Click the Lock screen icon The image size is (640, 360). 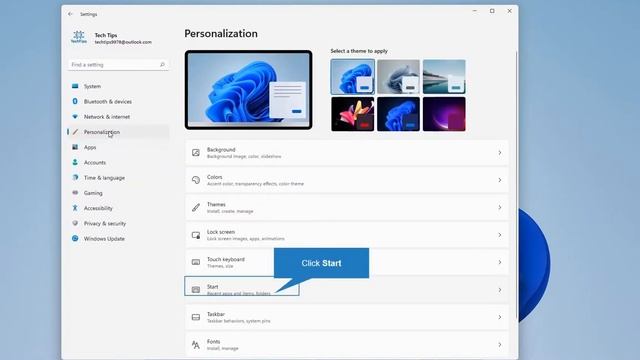point(196,235)
